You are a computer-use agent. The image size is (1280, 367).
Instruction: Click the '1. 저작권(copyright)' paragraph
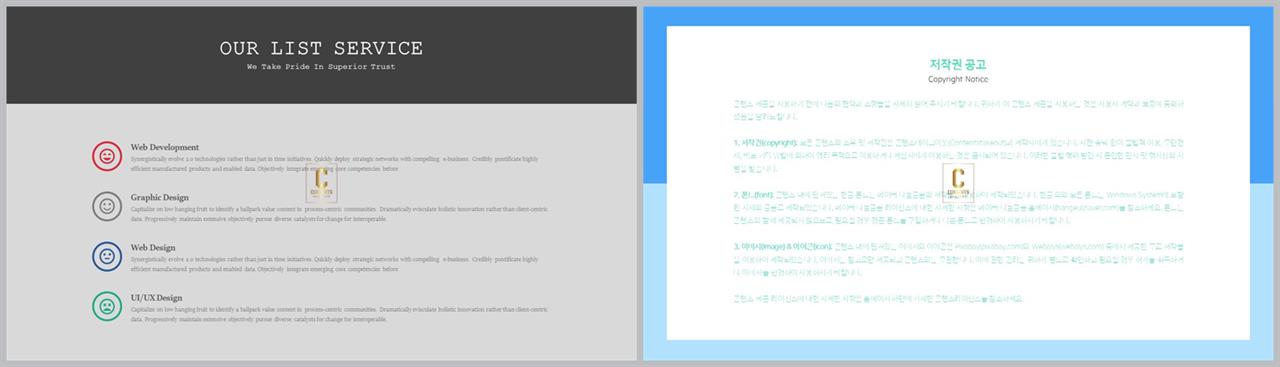(959, 156)
